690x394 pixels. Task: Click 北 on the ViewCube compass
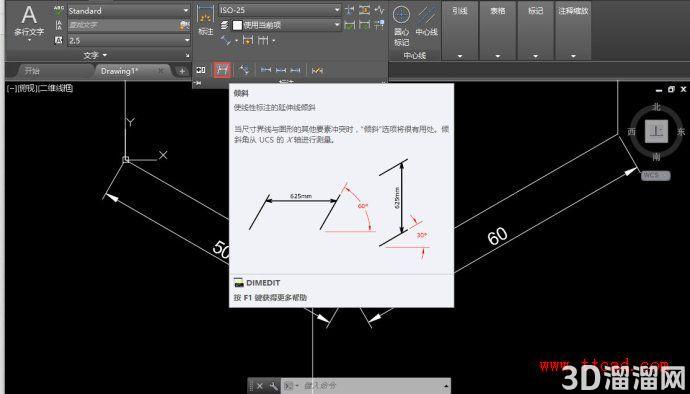click(657, 107)
